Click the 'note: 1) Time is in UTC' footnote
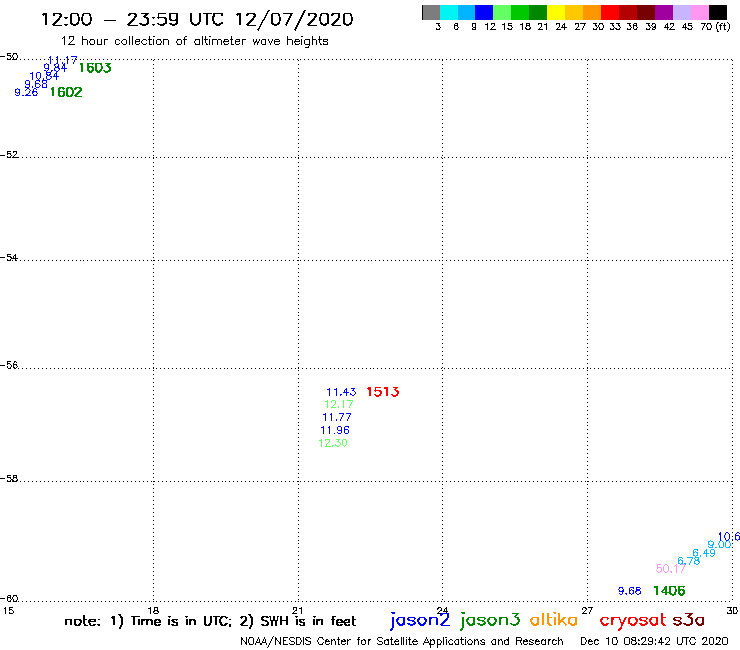 pyautogui.click(x=148, y=621)
